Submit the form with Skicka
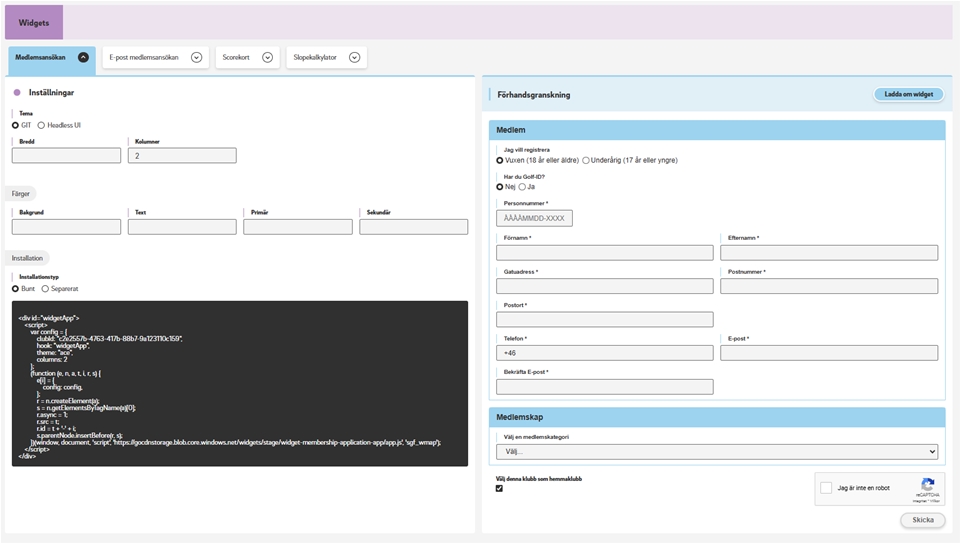 point(922,520)
